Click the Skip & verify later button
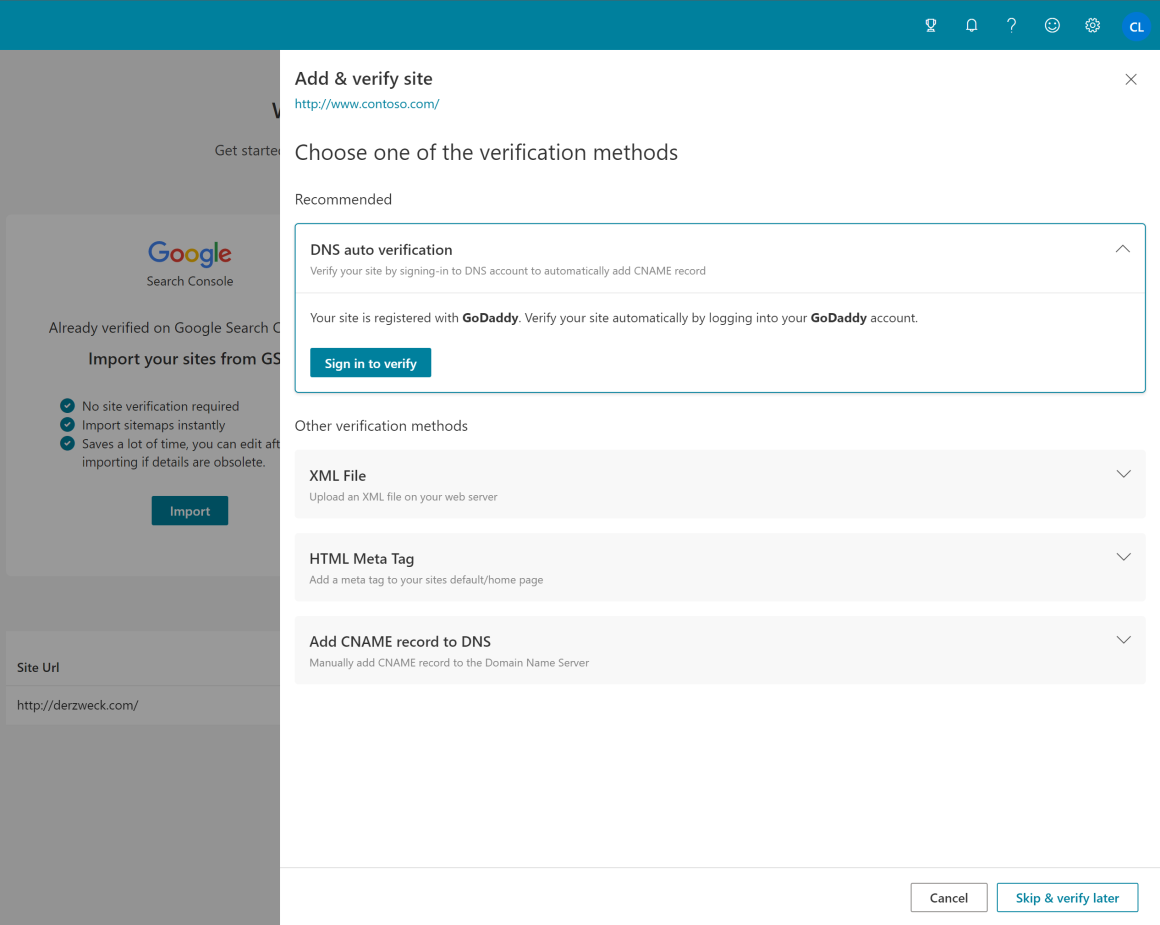This screenshot has width=1160, height=925. click(x=1067, y=897)
